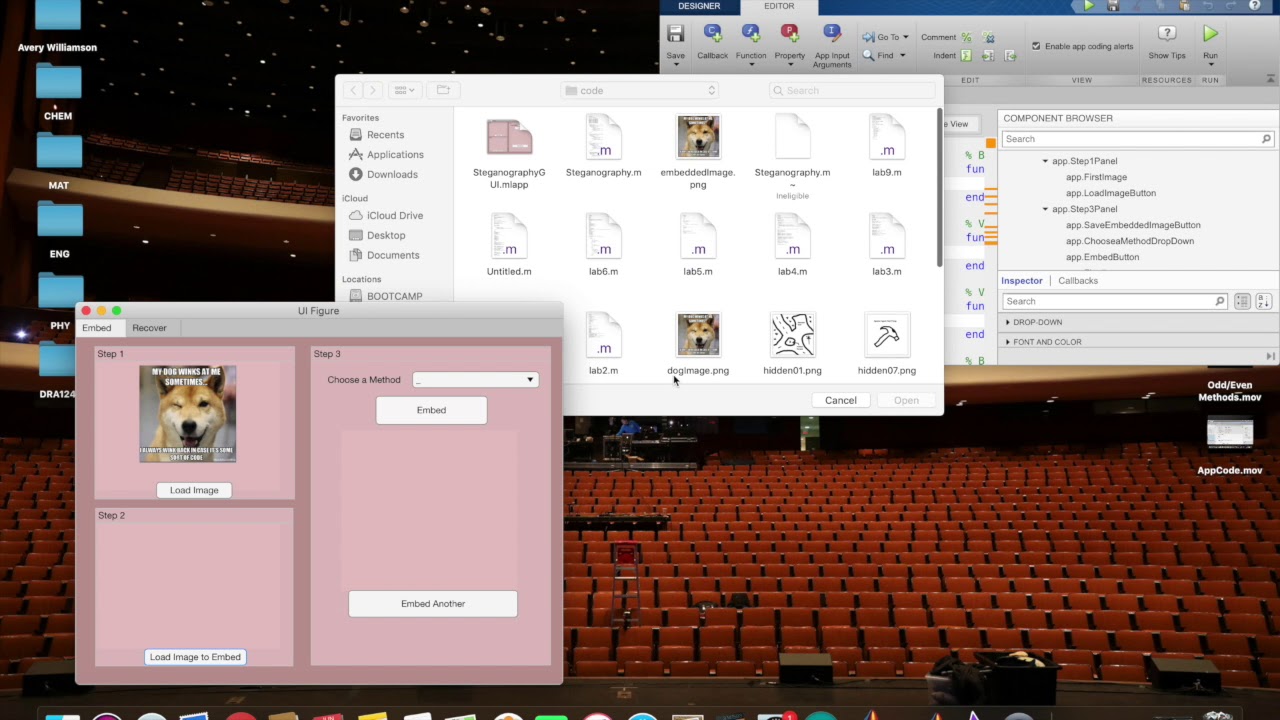Open the Callbacks tab in the Component Browser

click(1077, 281)
